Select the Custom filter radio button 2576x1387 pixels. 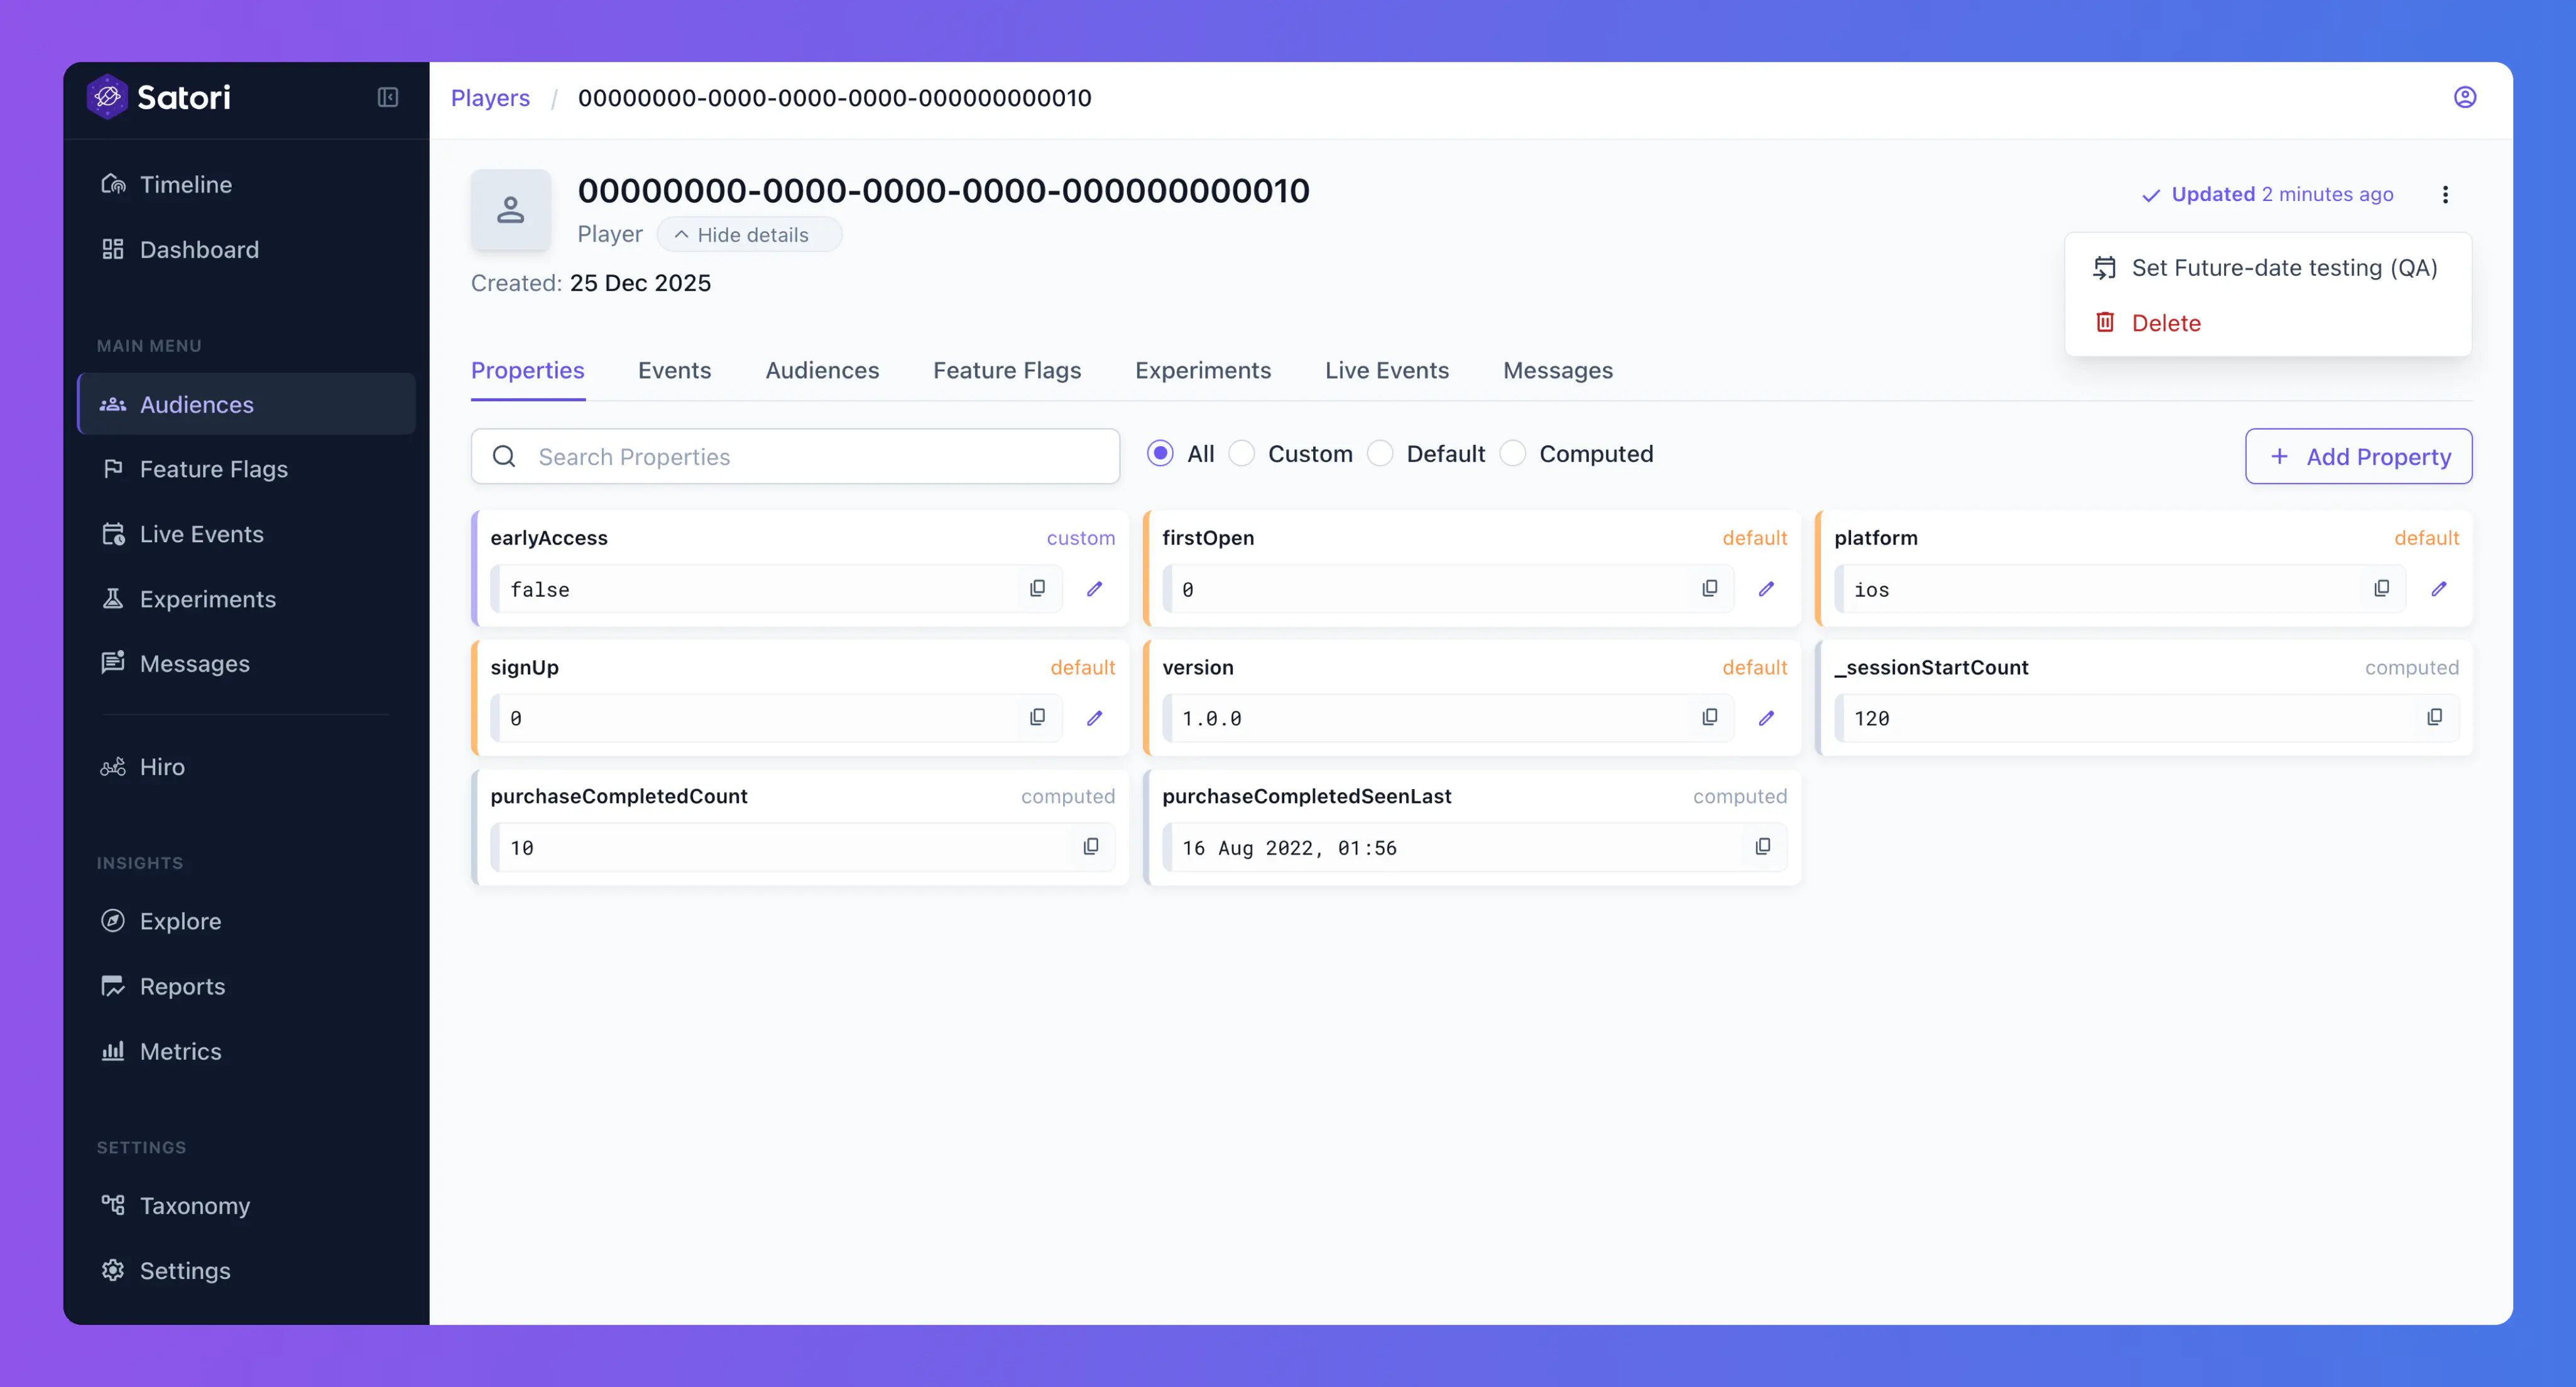[x=1241, y=454]
